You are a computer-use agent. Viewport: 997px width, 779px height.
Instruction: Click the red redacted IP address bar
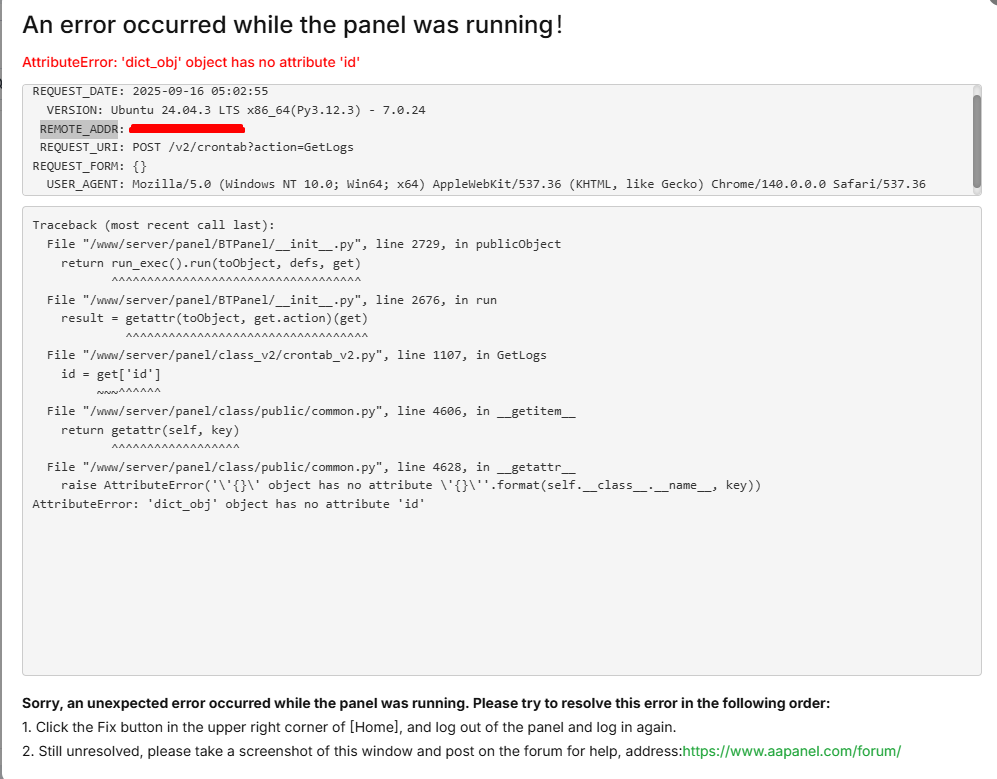[187, 129]
